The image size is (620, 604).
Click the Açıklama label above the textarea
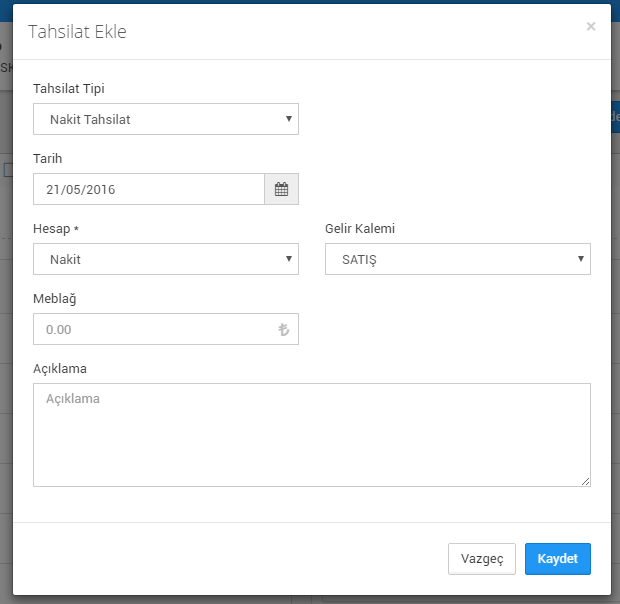(x=60, y=368)
